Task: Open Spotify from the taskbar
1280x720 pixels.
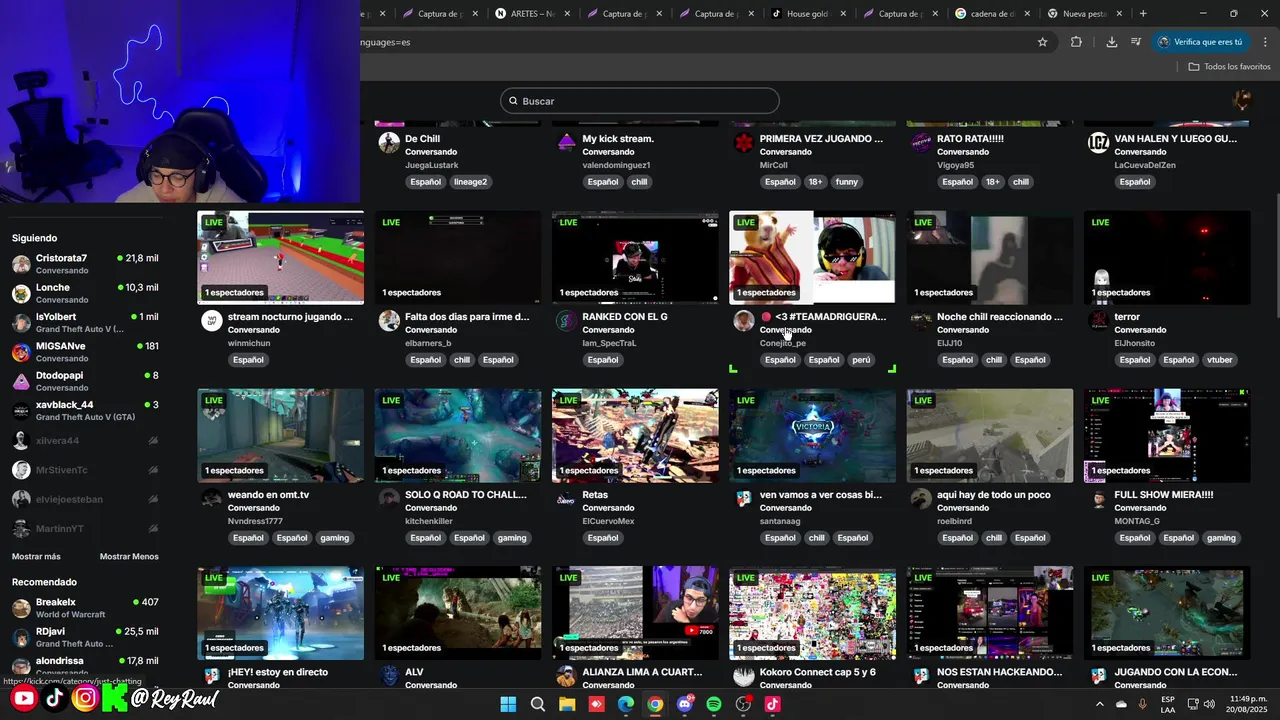Action: point(714,704)
